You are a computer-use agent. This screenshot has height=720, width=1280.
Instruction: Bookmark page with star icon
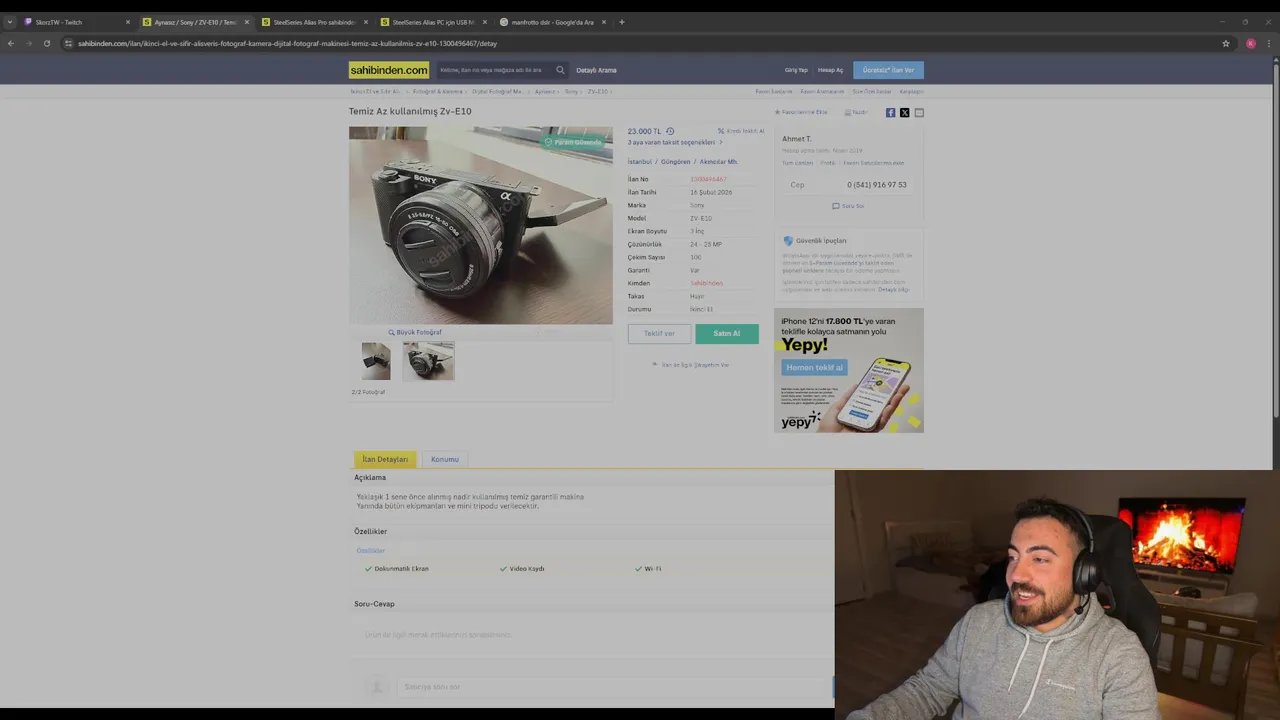[x=1226, y=43]
